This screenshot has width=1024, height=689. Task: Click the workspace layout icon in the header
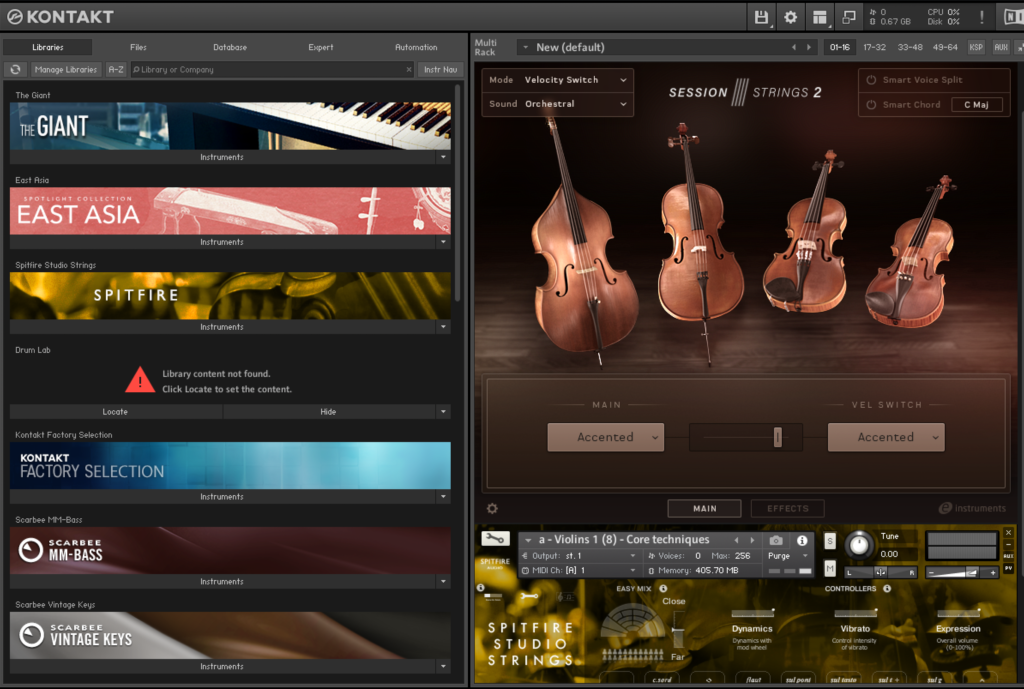tap(820, 17)
